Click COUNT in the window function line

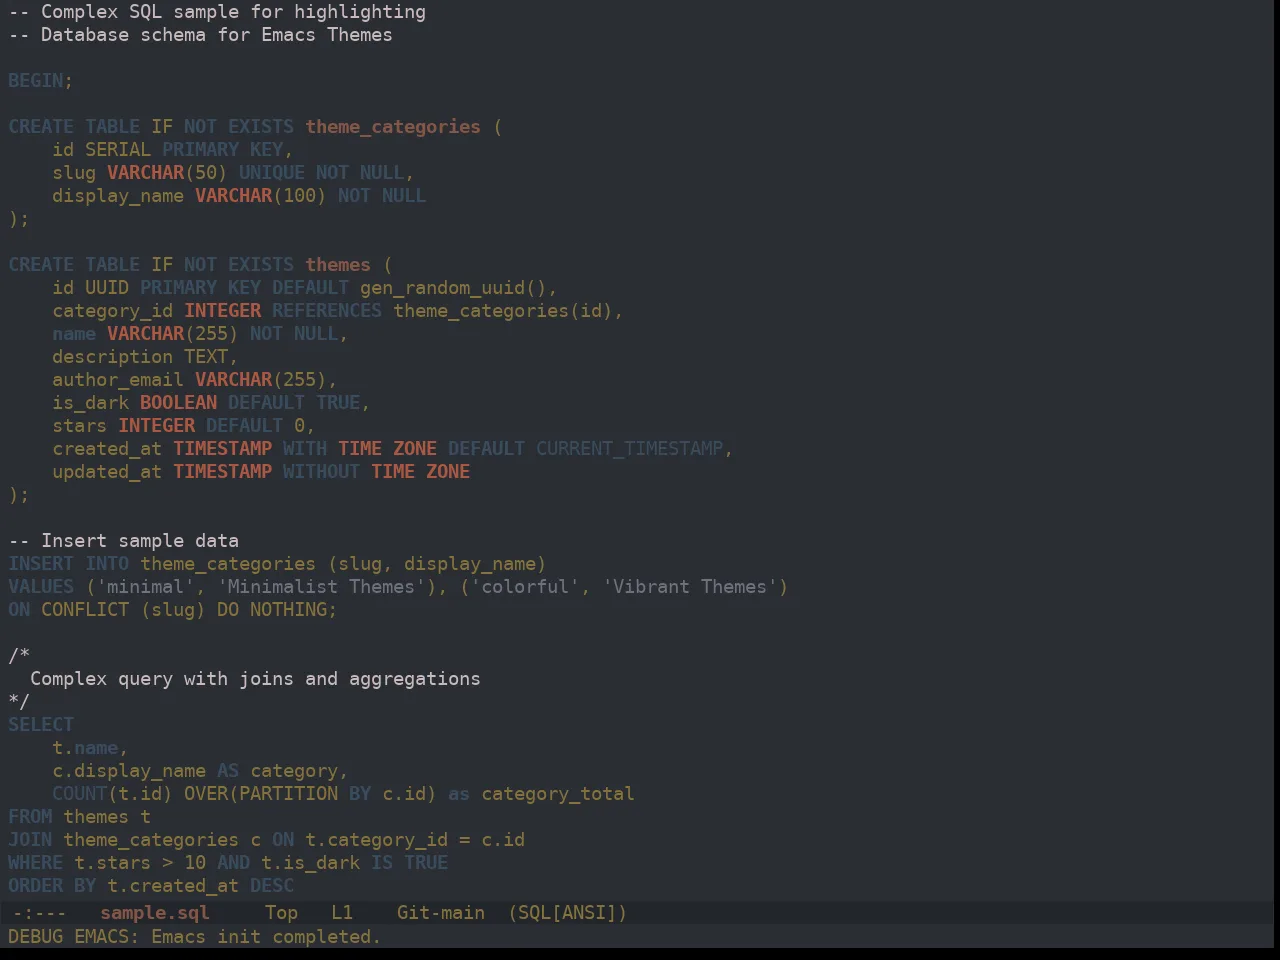80,793
